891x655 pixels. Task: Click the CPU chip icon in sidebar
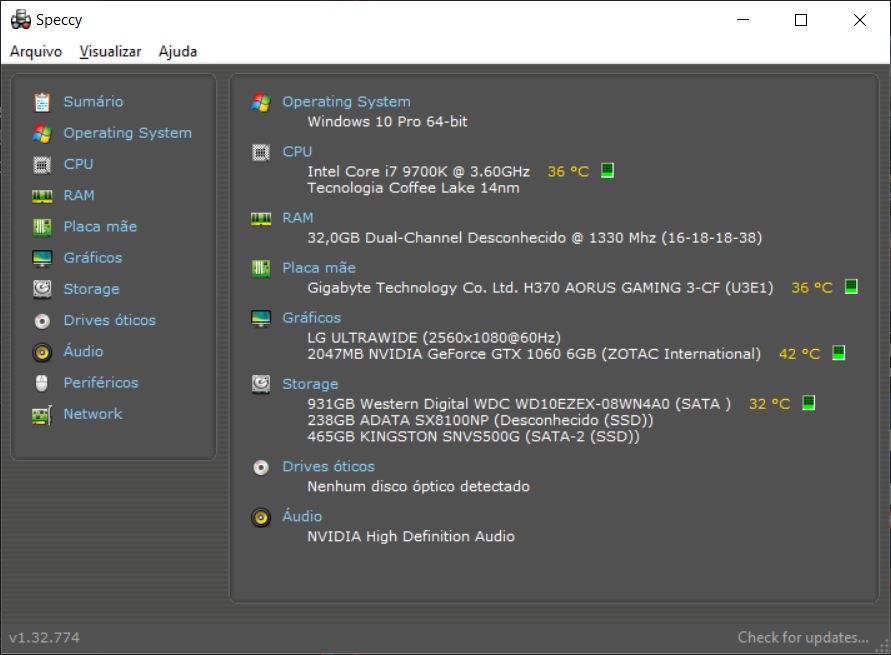(x=42, y=165)
